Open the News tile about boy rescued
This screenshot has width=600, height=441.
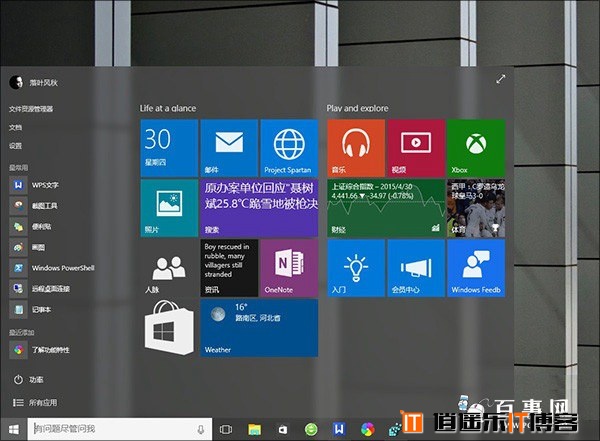tap(229, 268)
